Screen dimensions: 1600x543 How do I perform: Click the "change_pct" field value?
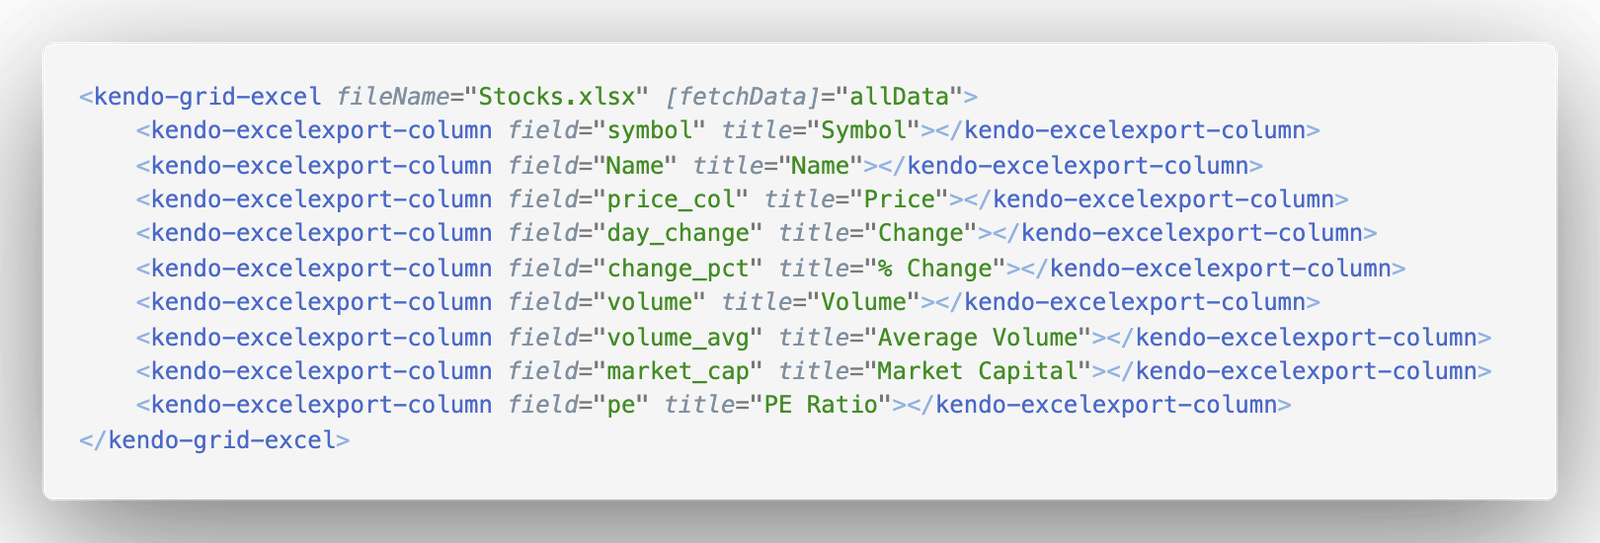678,268
